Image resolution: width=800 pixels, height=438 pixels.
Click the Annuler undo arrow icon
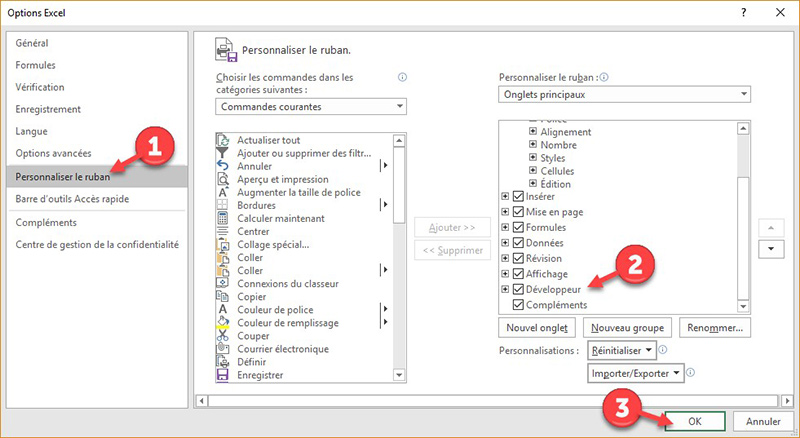click(x=223, y=166)
